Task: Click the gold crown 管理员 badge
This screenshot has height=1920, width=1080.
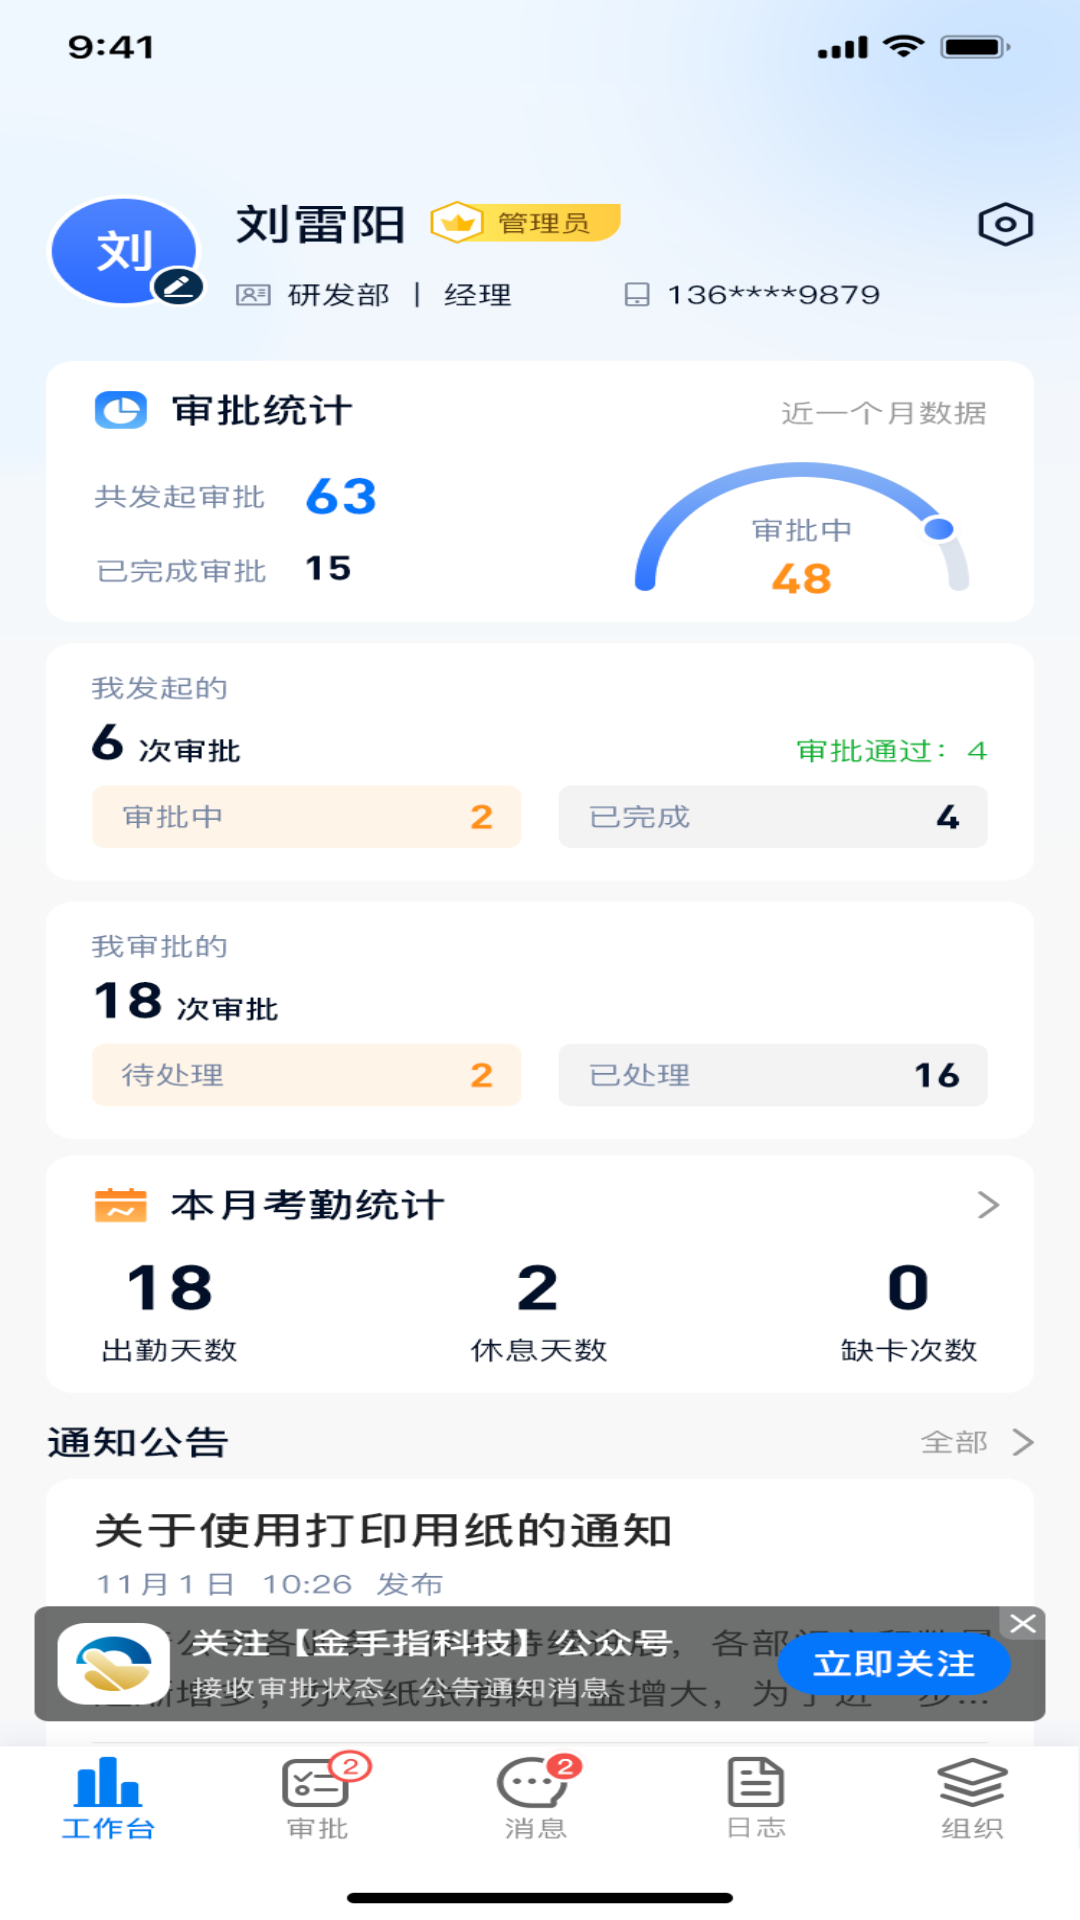Action: click(x=525, y=223)
